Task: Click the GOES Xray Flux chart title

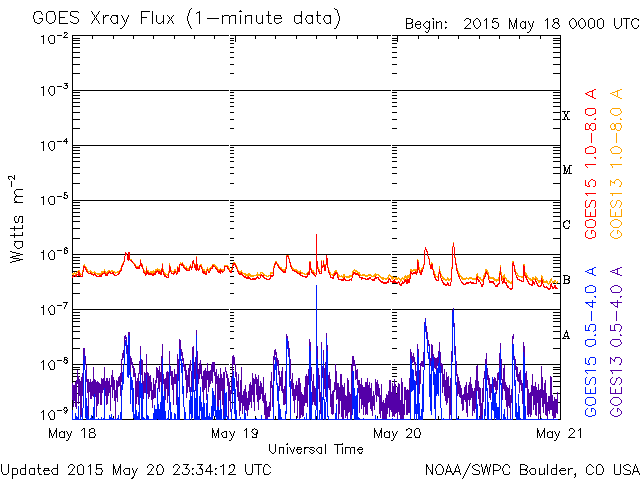Action: 187,18
